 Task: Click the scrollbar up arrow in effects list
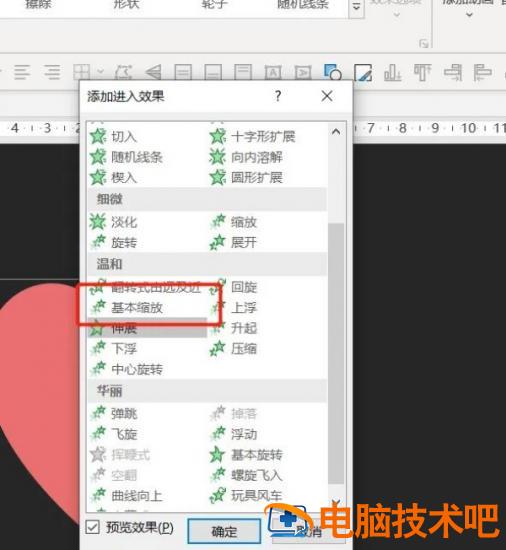tap(336, 132)
